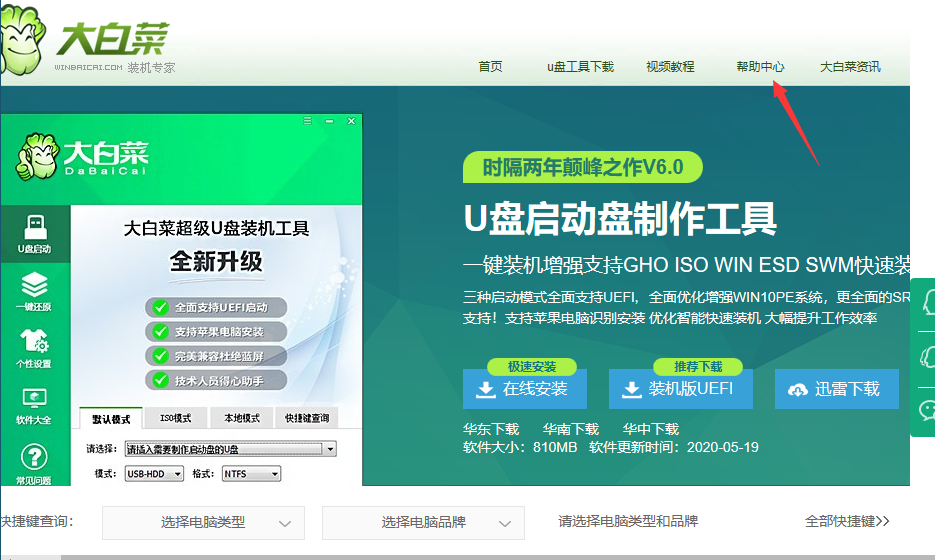Open the 首页 navigation item
Screen dimensions: 935x560
(490, 67)
